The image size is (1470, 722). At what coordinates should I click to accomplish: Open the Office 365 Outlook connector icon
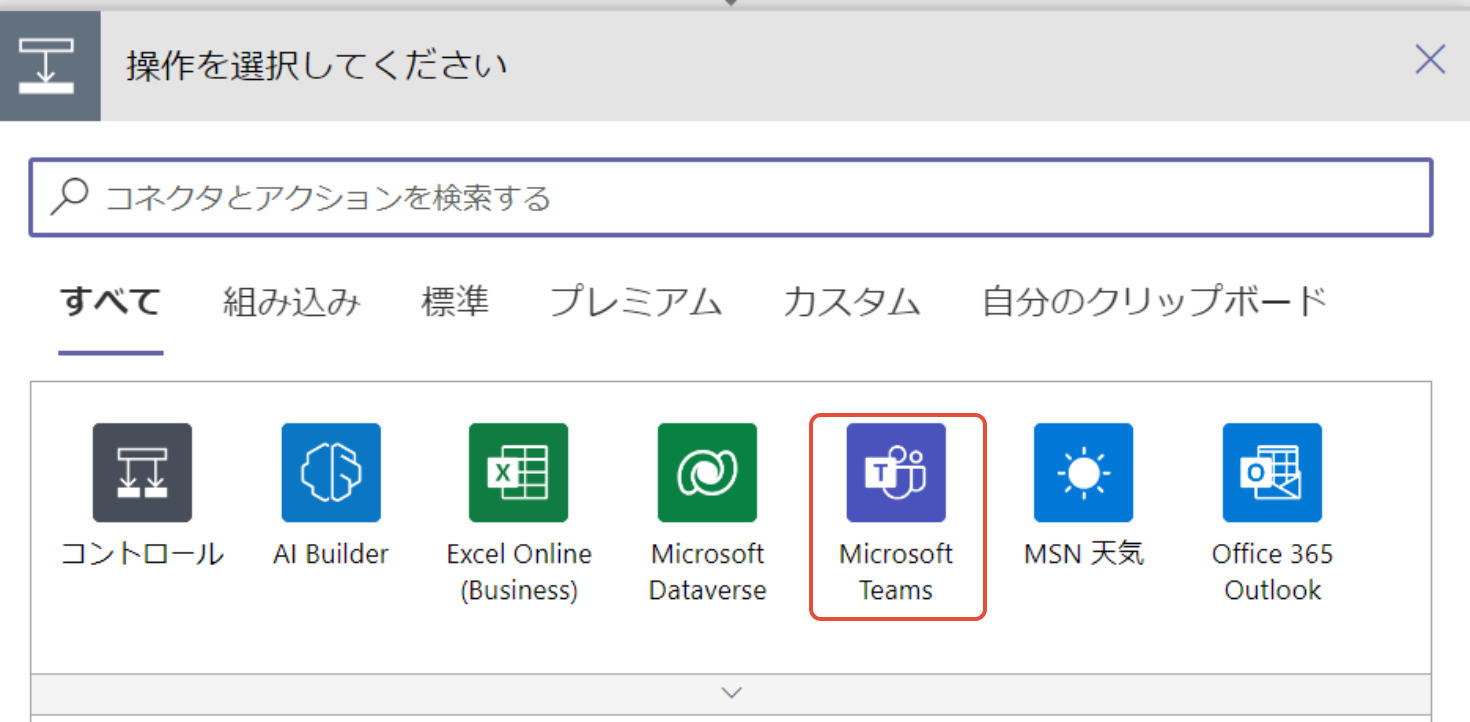click(x=1272, y=472)
